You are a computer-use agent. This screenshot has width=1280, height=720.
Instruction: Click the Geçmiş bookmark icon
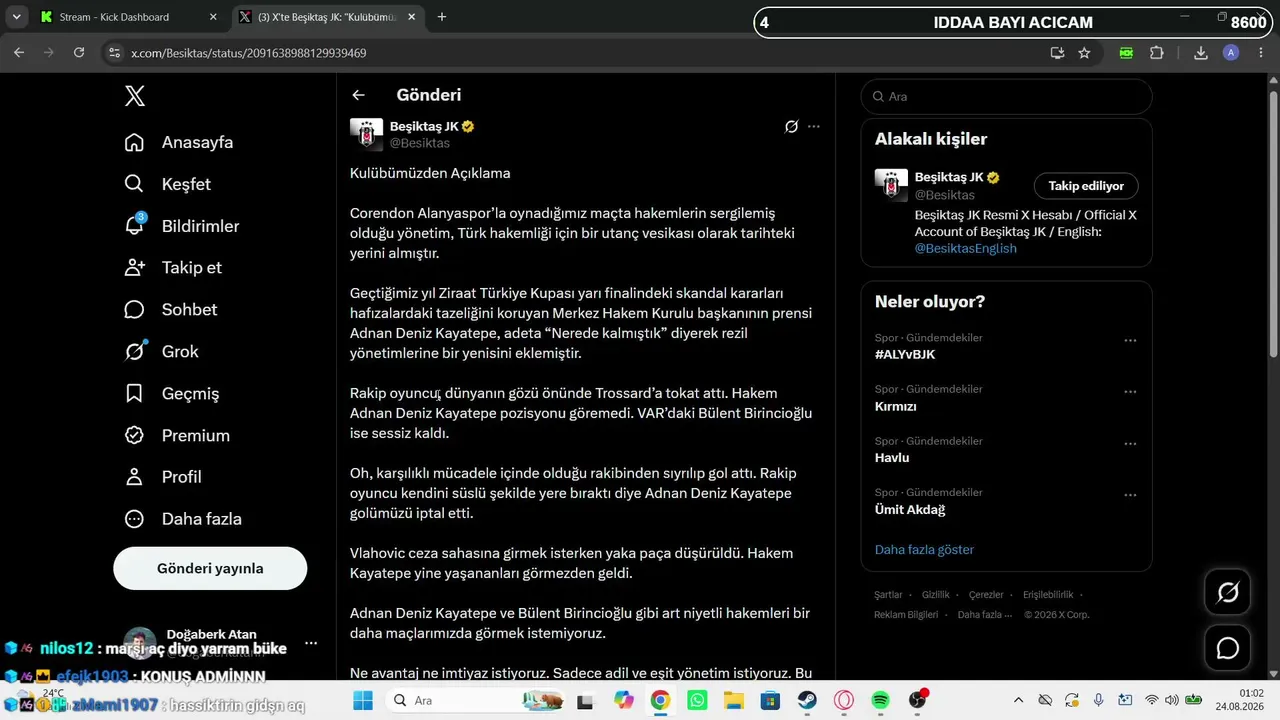coord(134,394)
